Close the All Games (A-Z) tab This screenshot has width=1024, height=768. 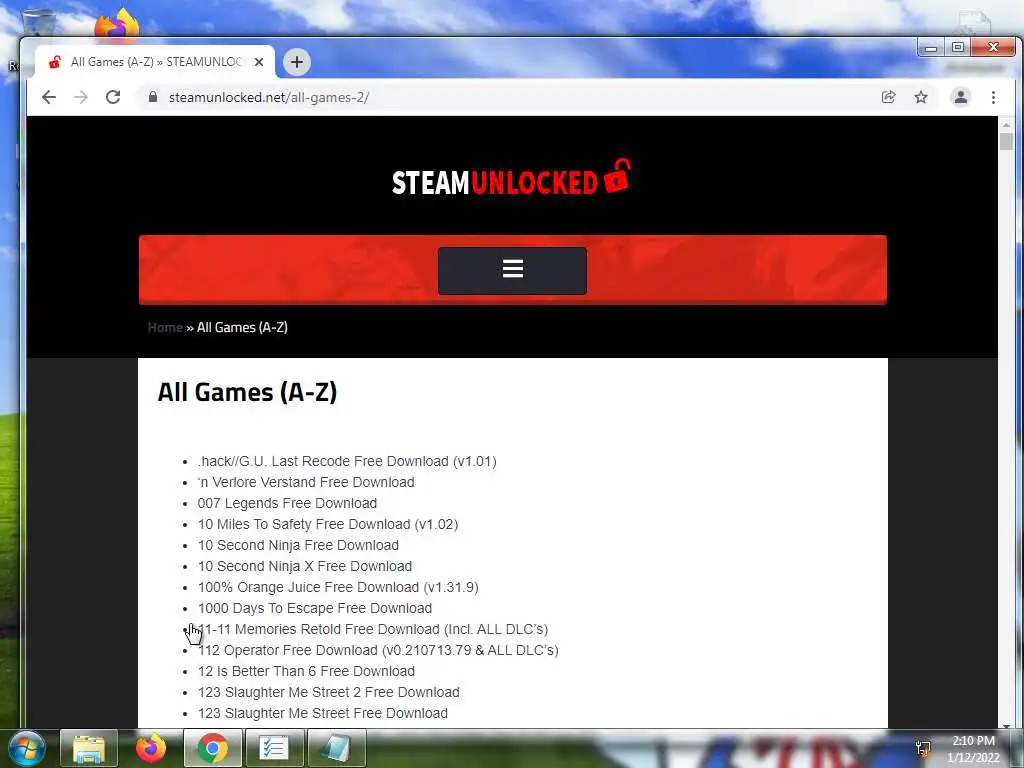coord(259,62)
